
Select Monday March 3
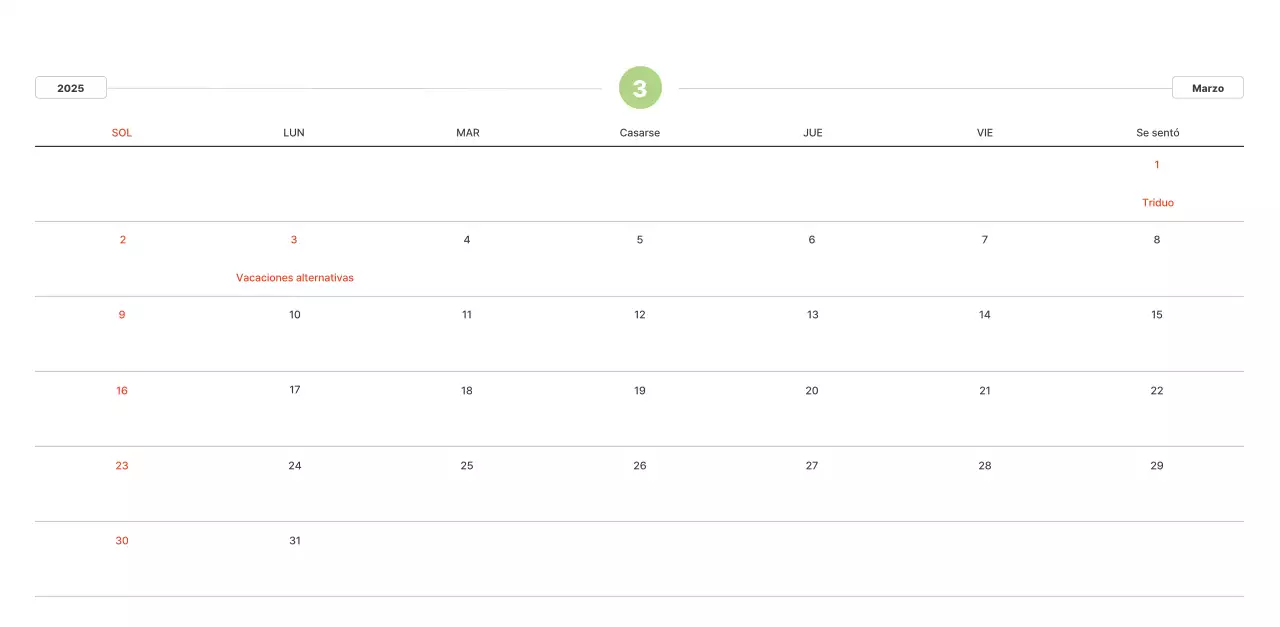[x=294, y=240]
